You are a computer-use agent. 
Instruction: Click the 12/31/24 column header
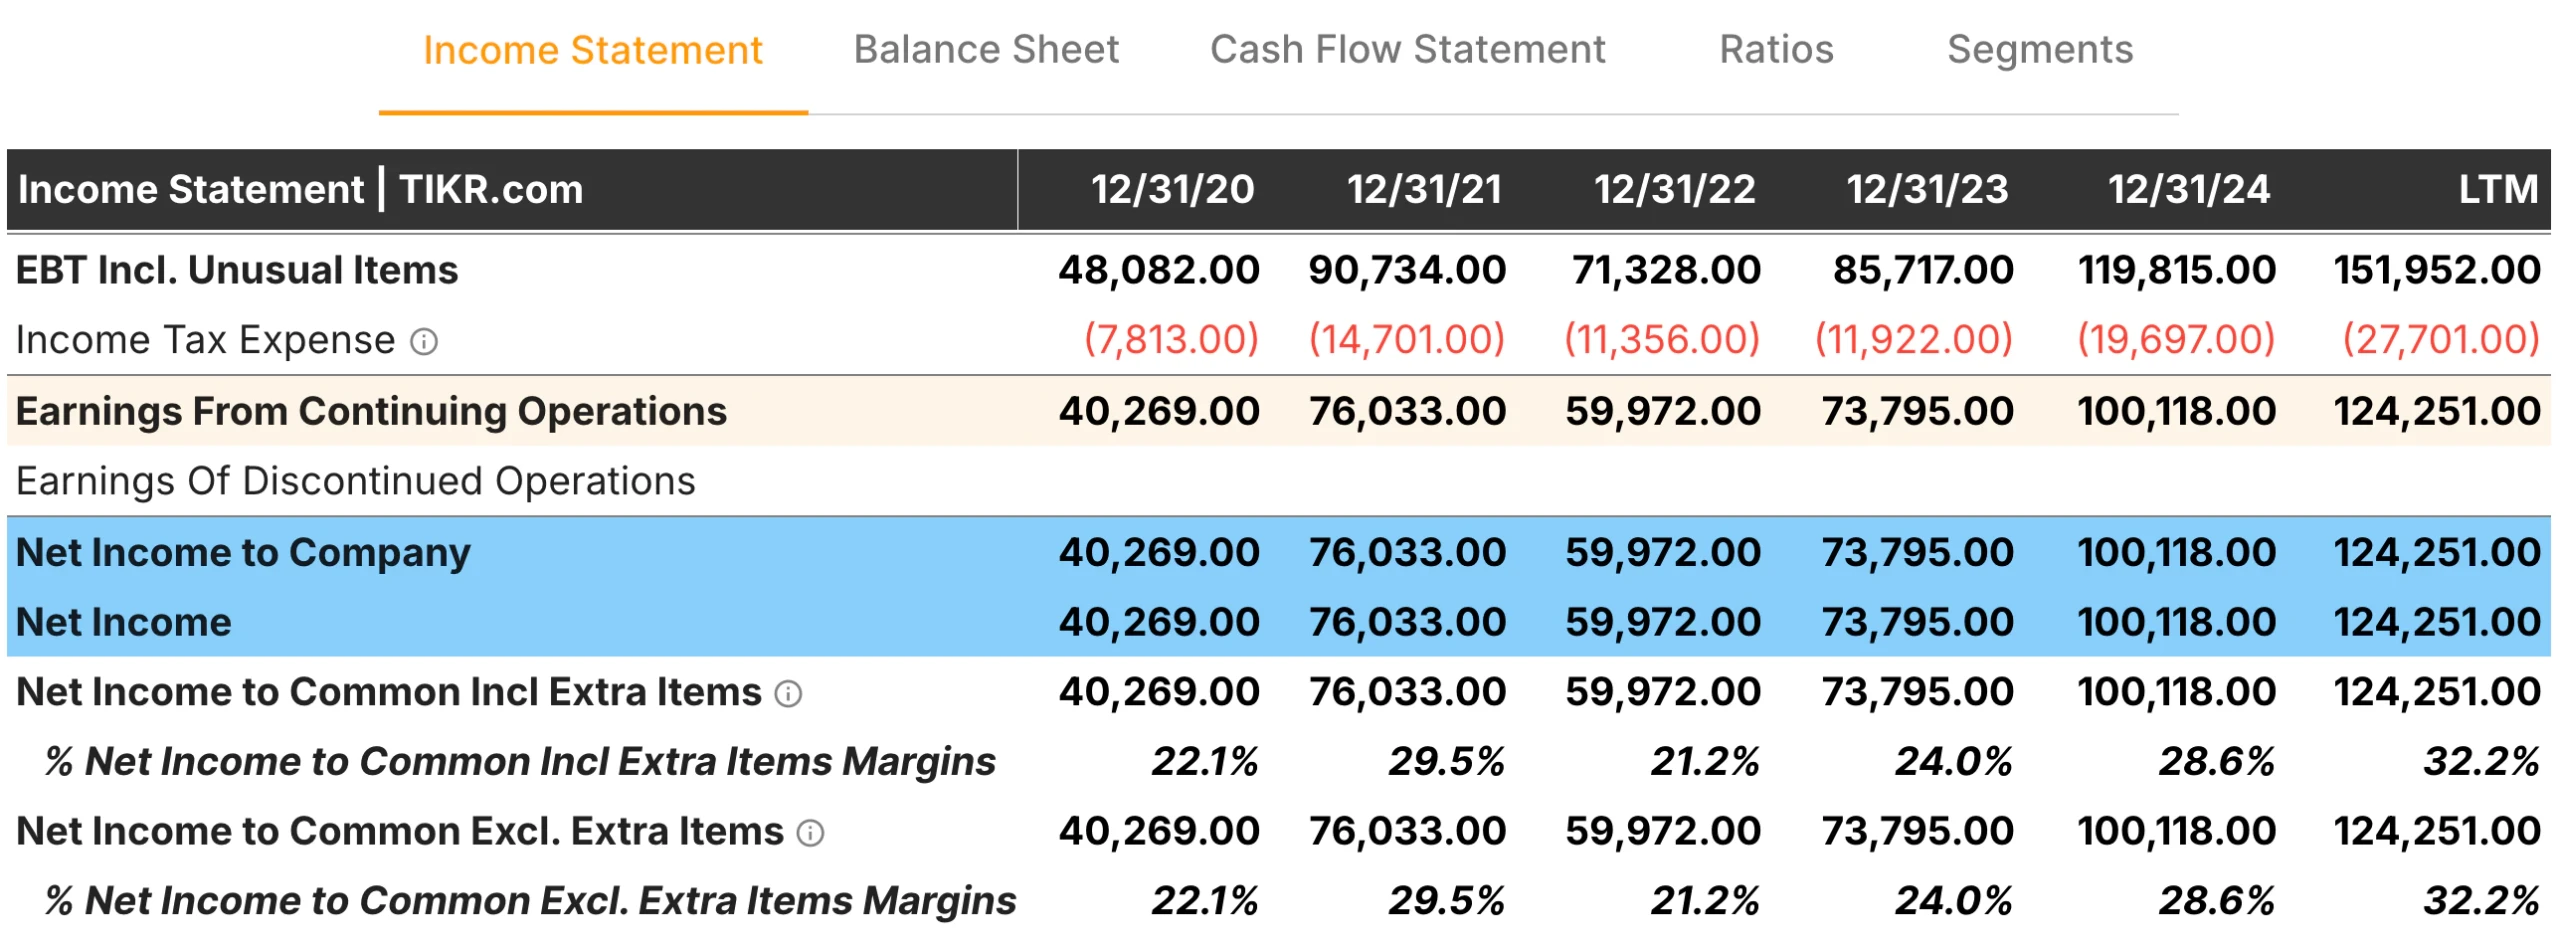[2193, 188]
